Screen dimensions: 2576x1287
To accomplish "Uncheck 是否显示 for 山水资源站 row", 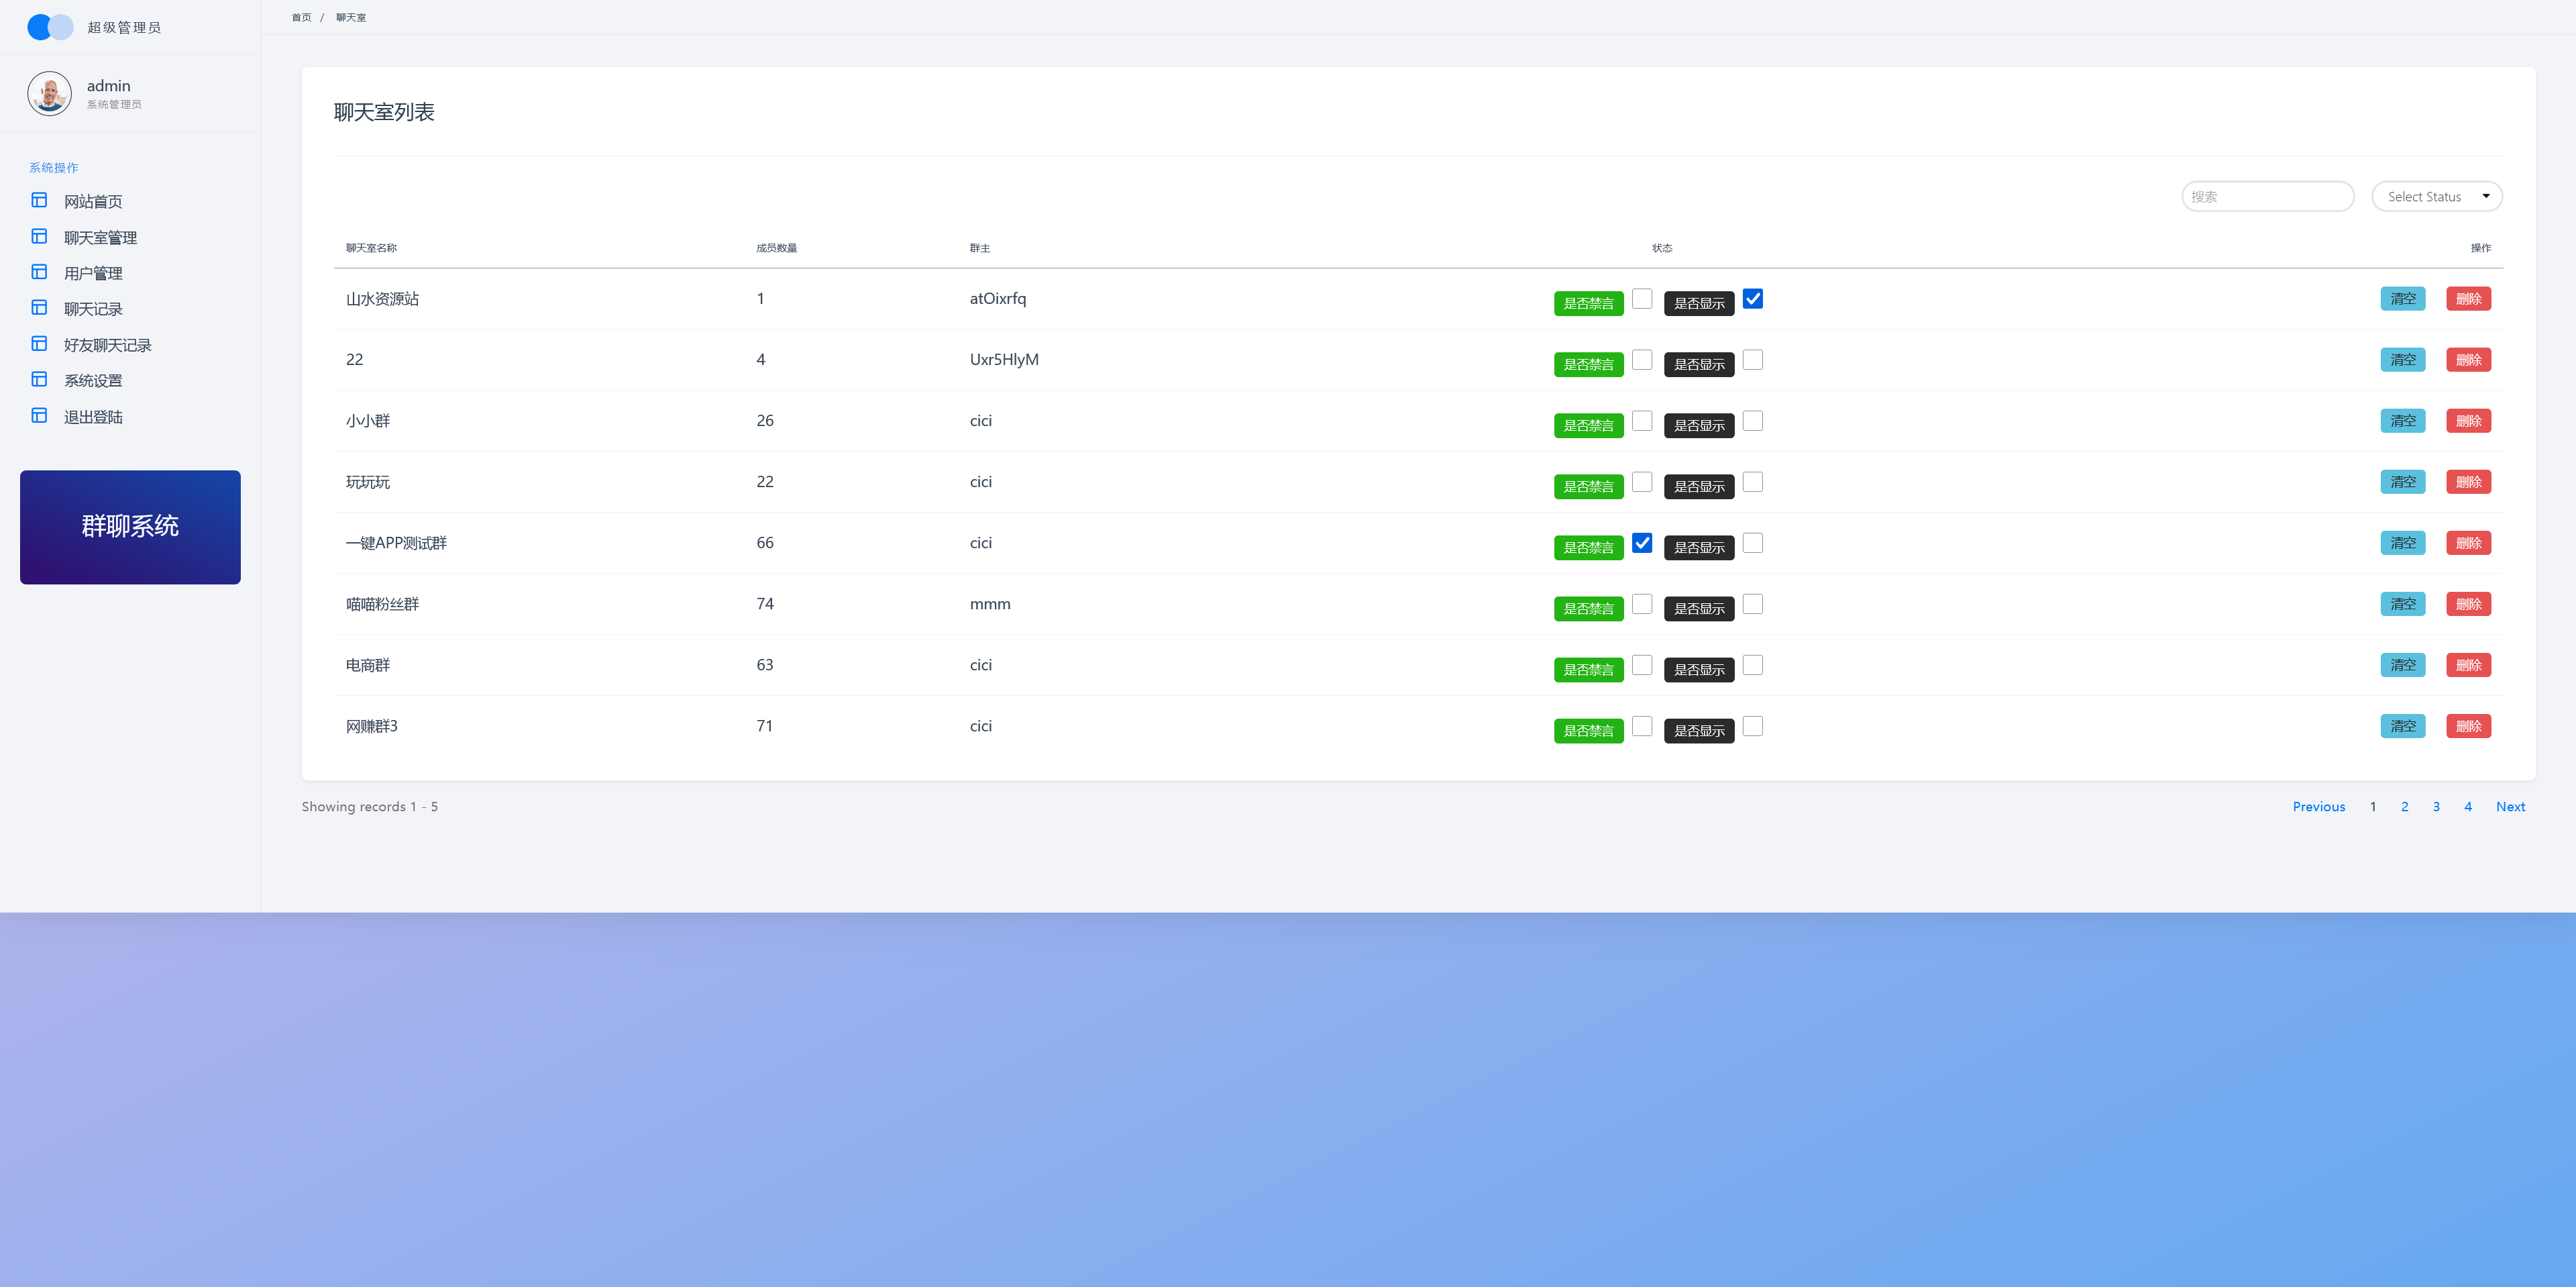I will point(1752,298).
